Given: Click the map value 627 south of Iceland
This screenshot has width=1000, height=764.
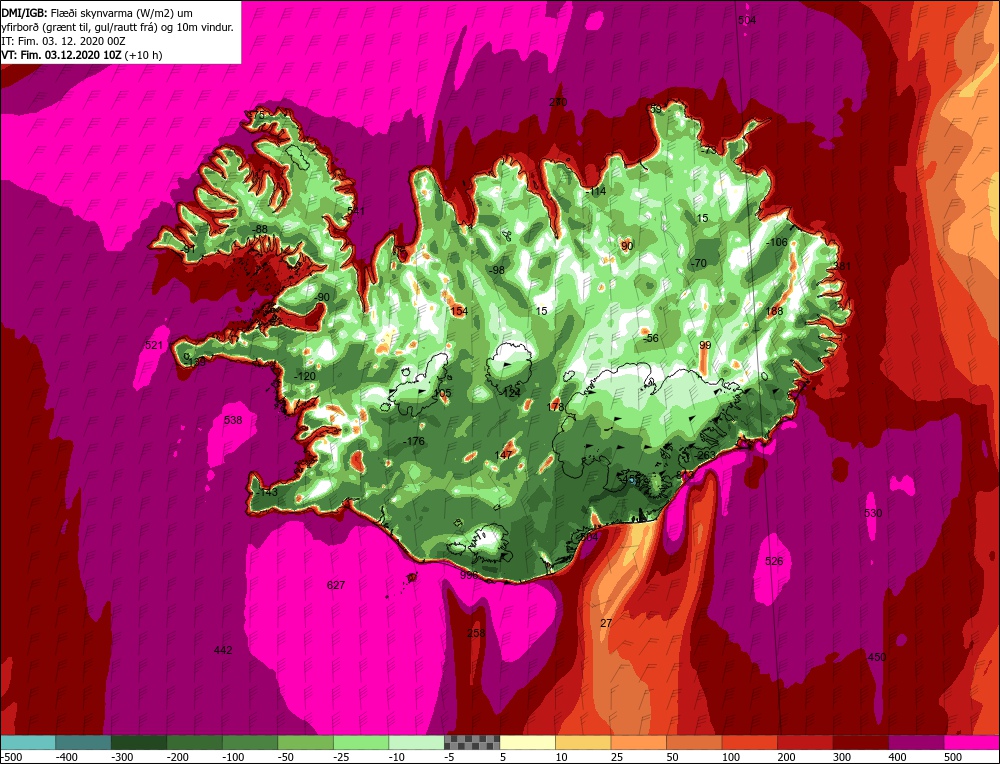Looking at the screenshot, I should [335, 585].
